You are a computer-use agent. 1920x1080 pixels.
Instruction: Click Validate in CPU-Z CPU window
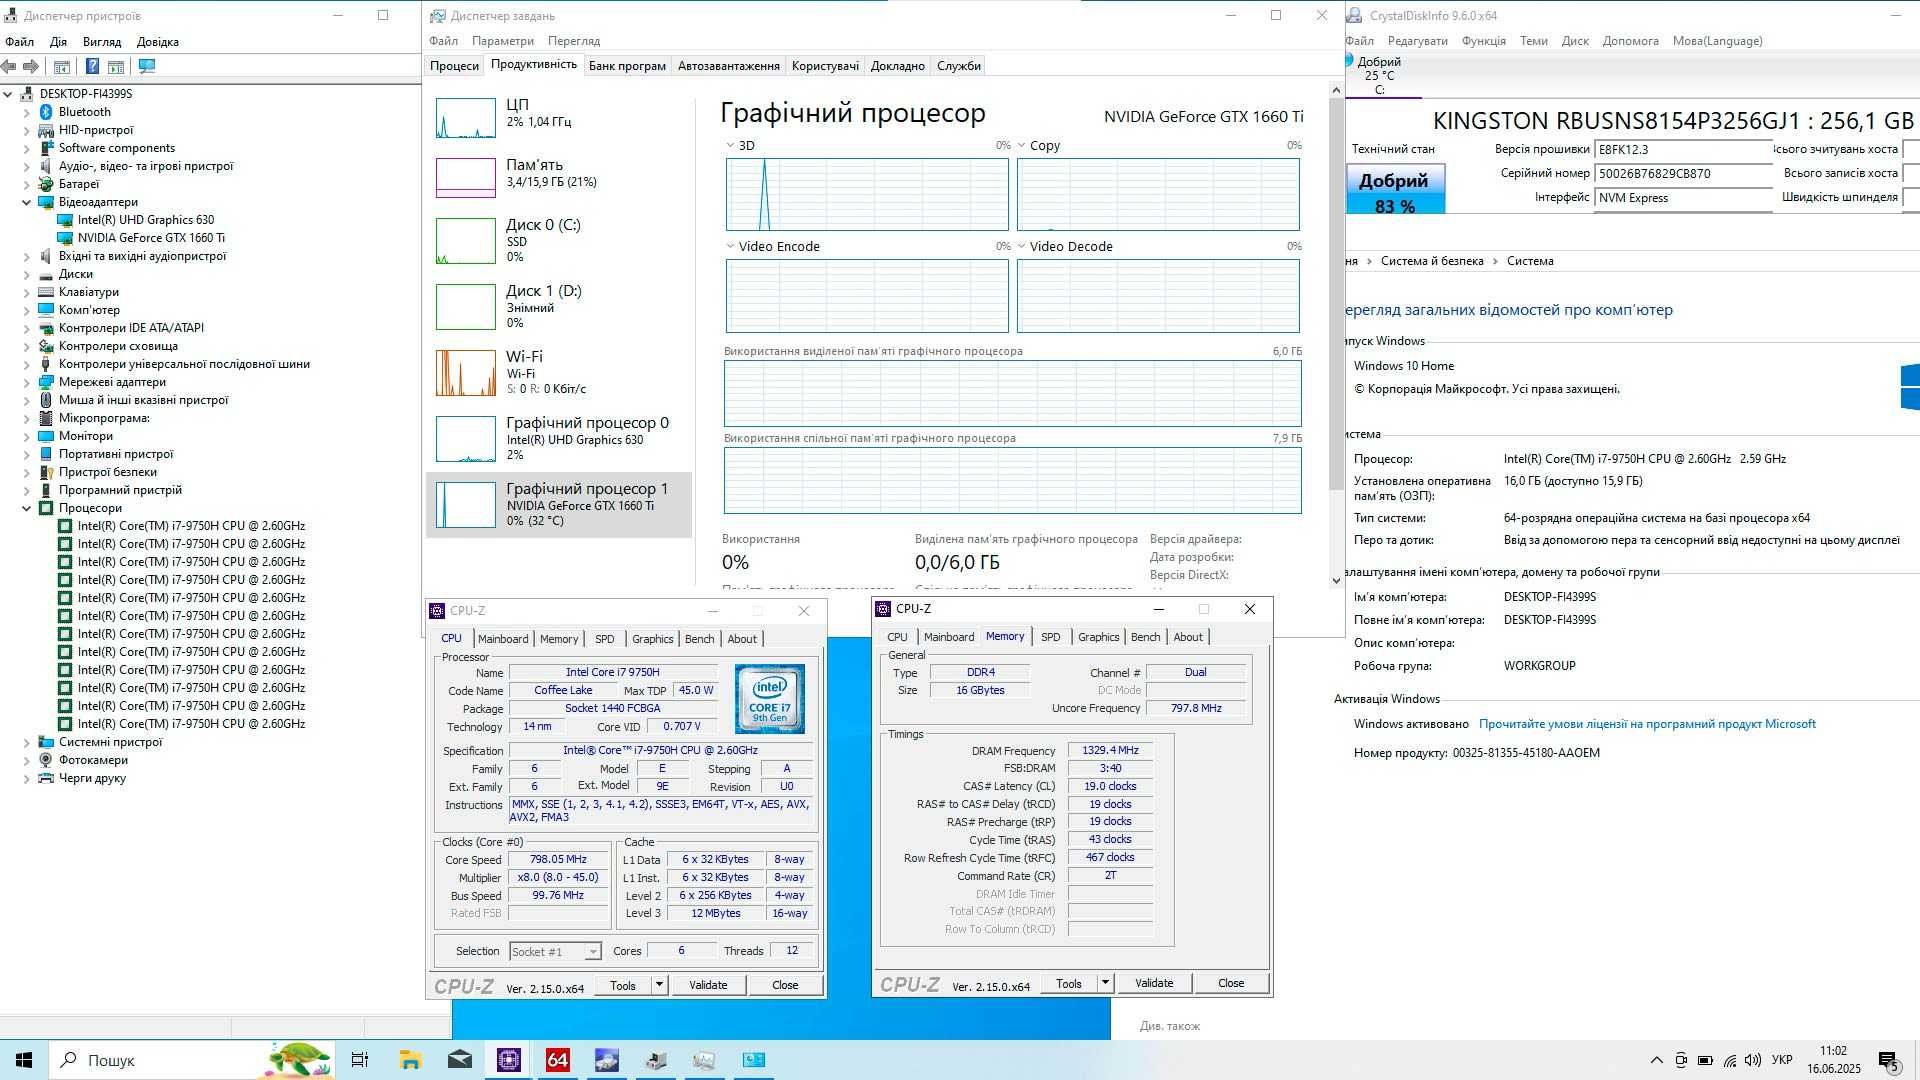tap(708, 985)
